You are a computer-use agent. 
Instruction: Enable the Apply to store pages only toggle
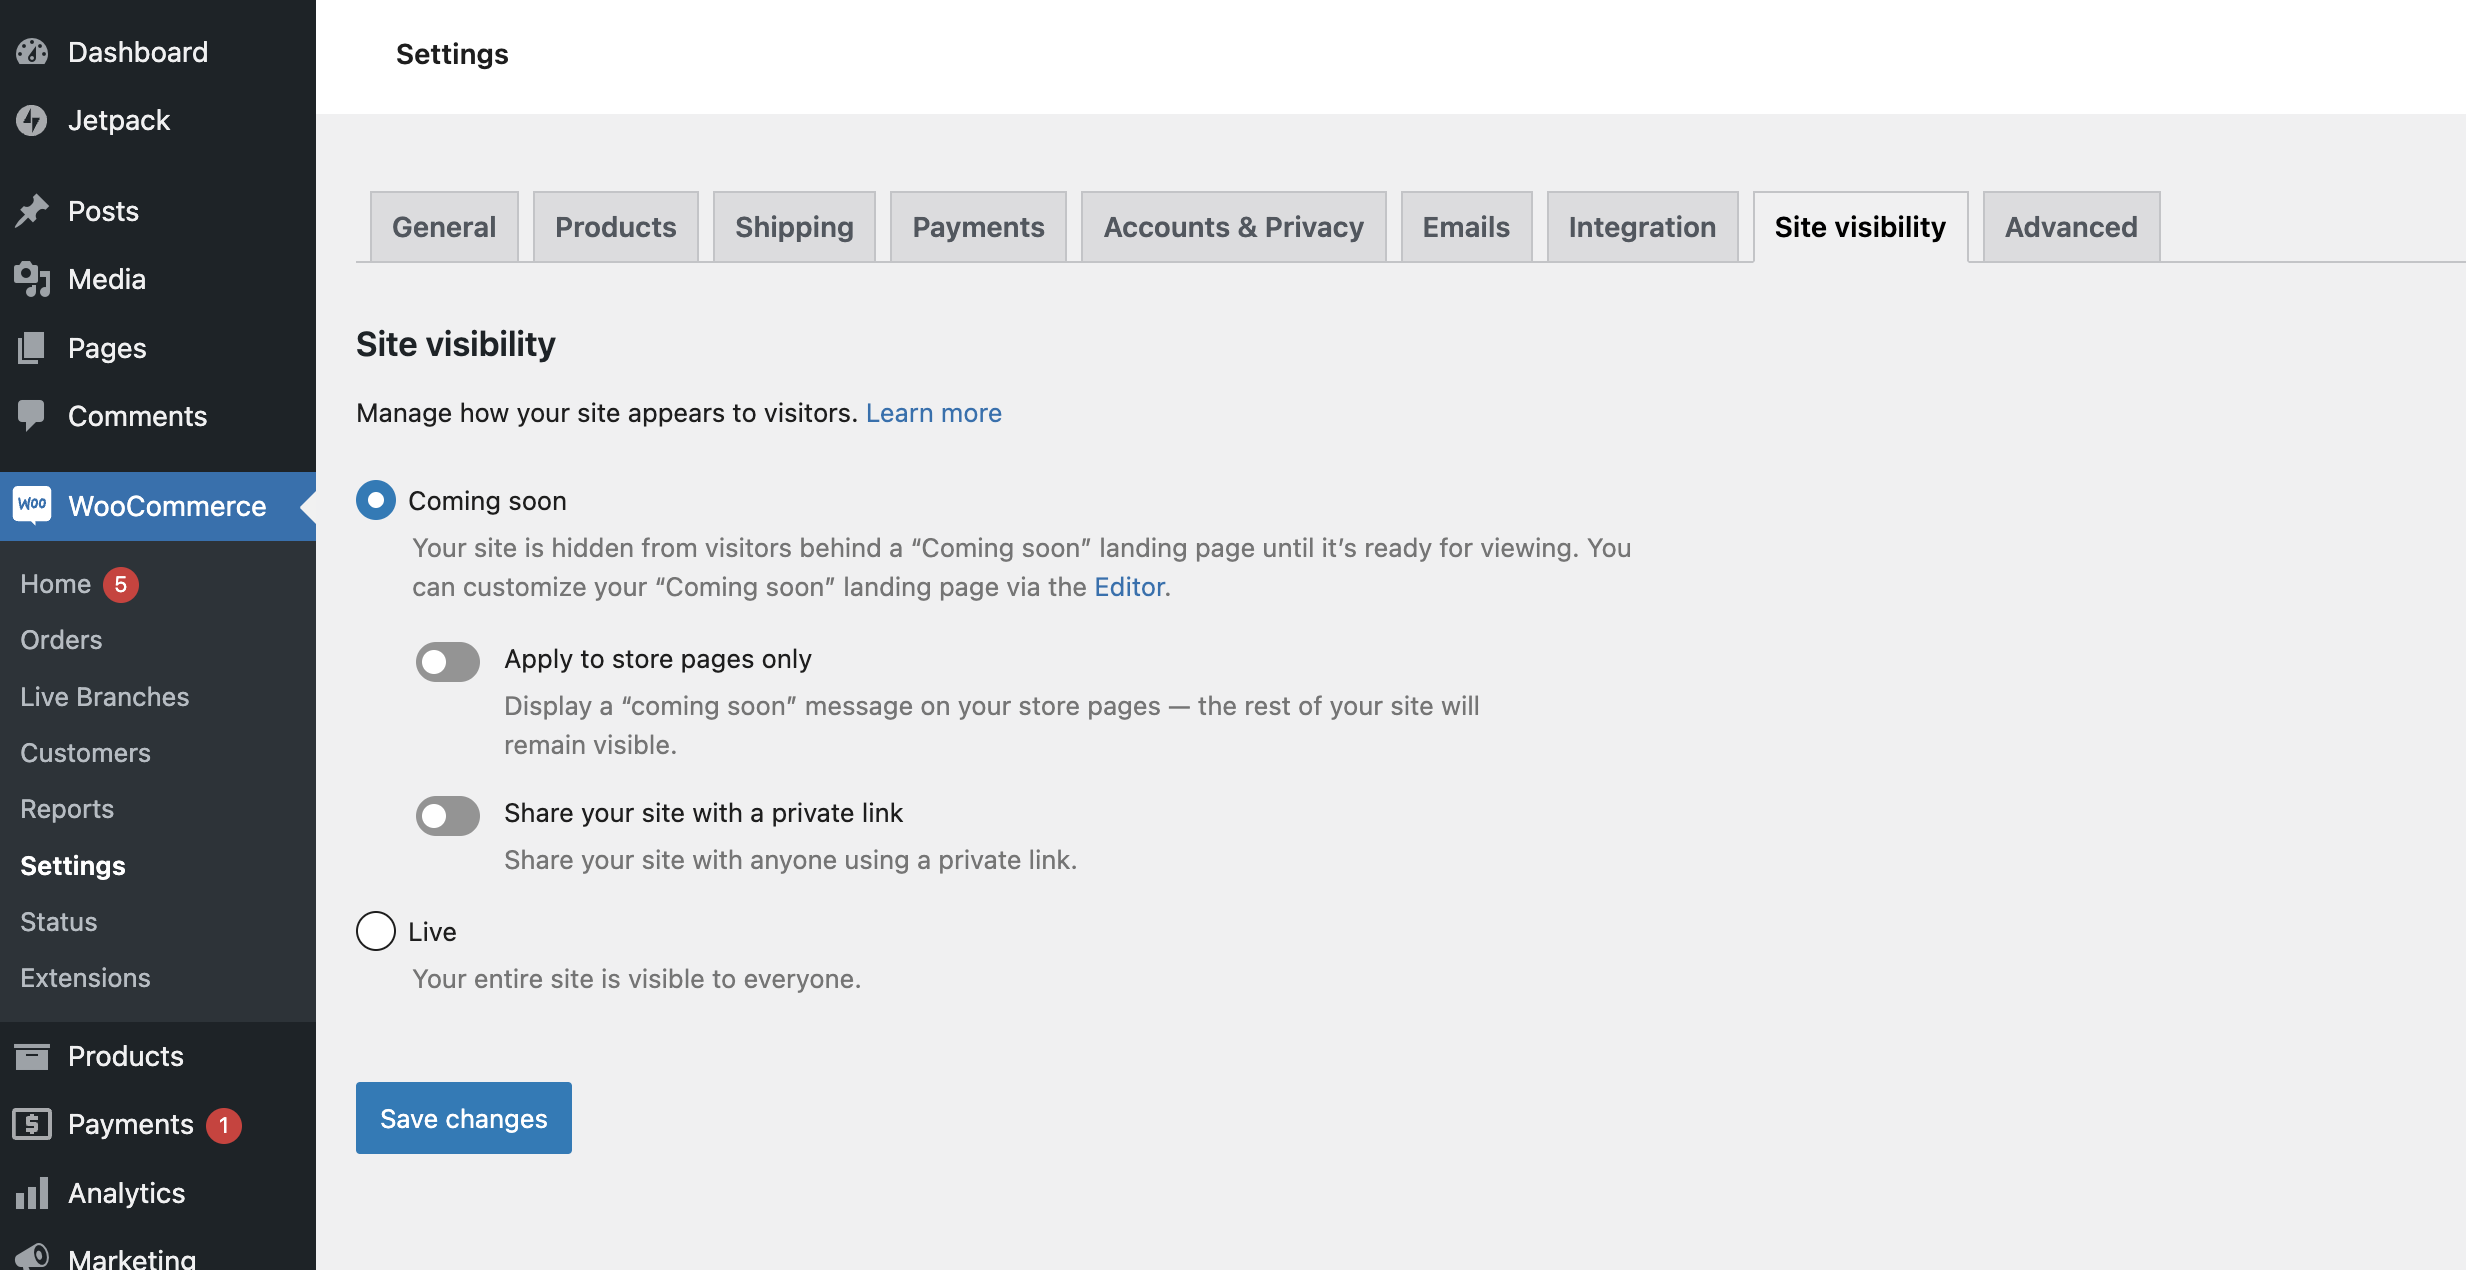coord(447,661)
